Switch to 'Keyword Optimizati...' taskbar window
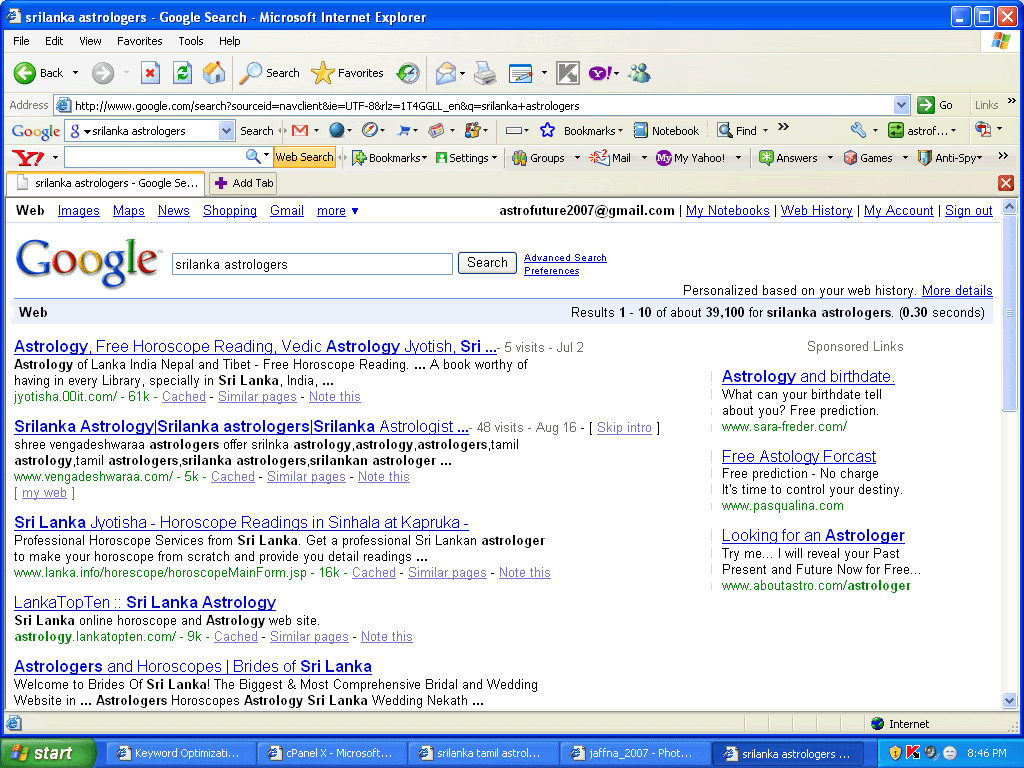This screenshot has height=768, width=1024. (179, 753)
